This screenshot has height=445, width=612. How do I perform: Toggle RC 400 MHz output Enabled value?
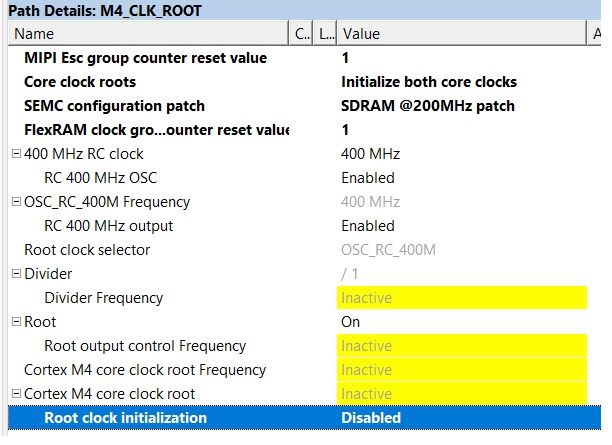368,226
